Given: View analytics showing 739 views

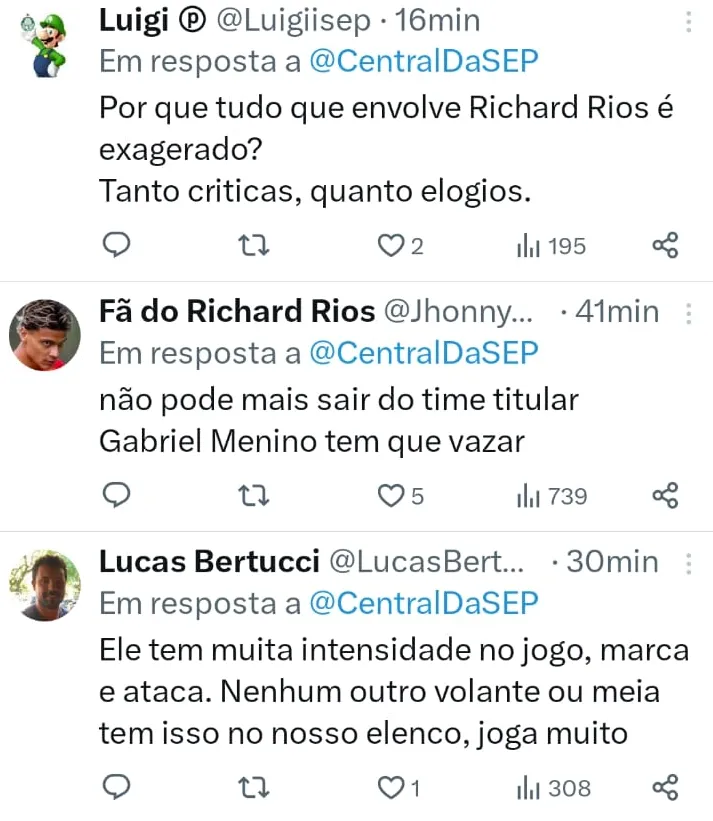Looking at the screenshot, I should click(551, 495).
